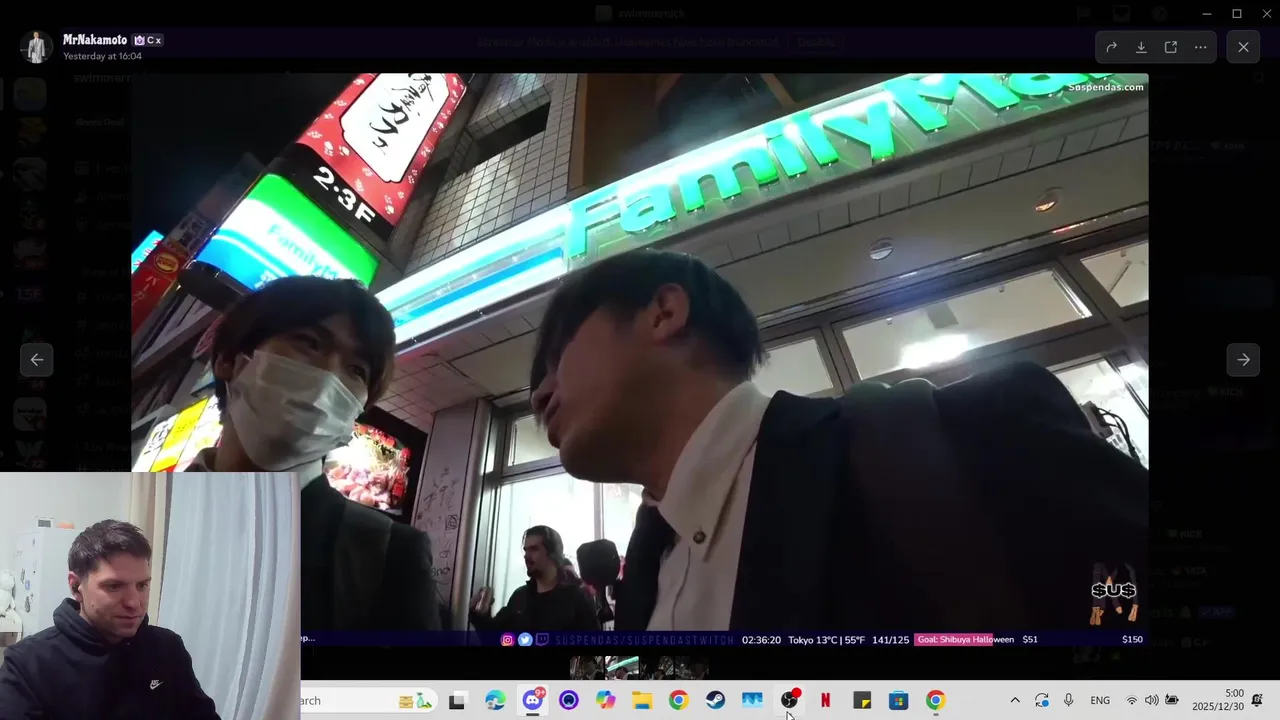Image resolution: width=1280 pixels, height=720 pixels.
Task: Select the highlighted FamilyMart thumbnail in strip
Action: (x=622, y=667)
